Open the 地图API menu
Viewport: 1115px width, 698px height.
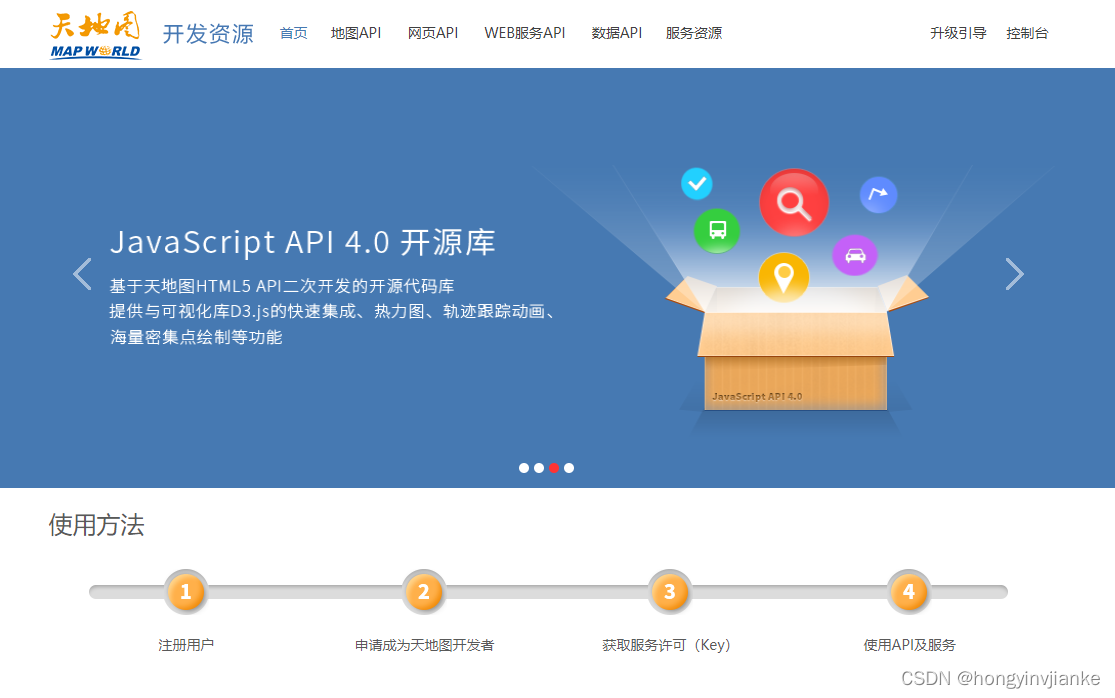click(x=356, y=33)
